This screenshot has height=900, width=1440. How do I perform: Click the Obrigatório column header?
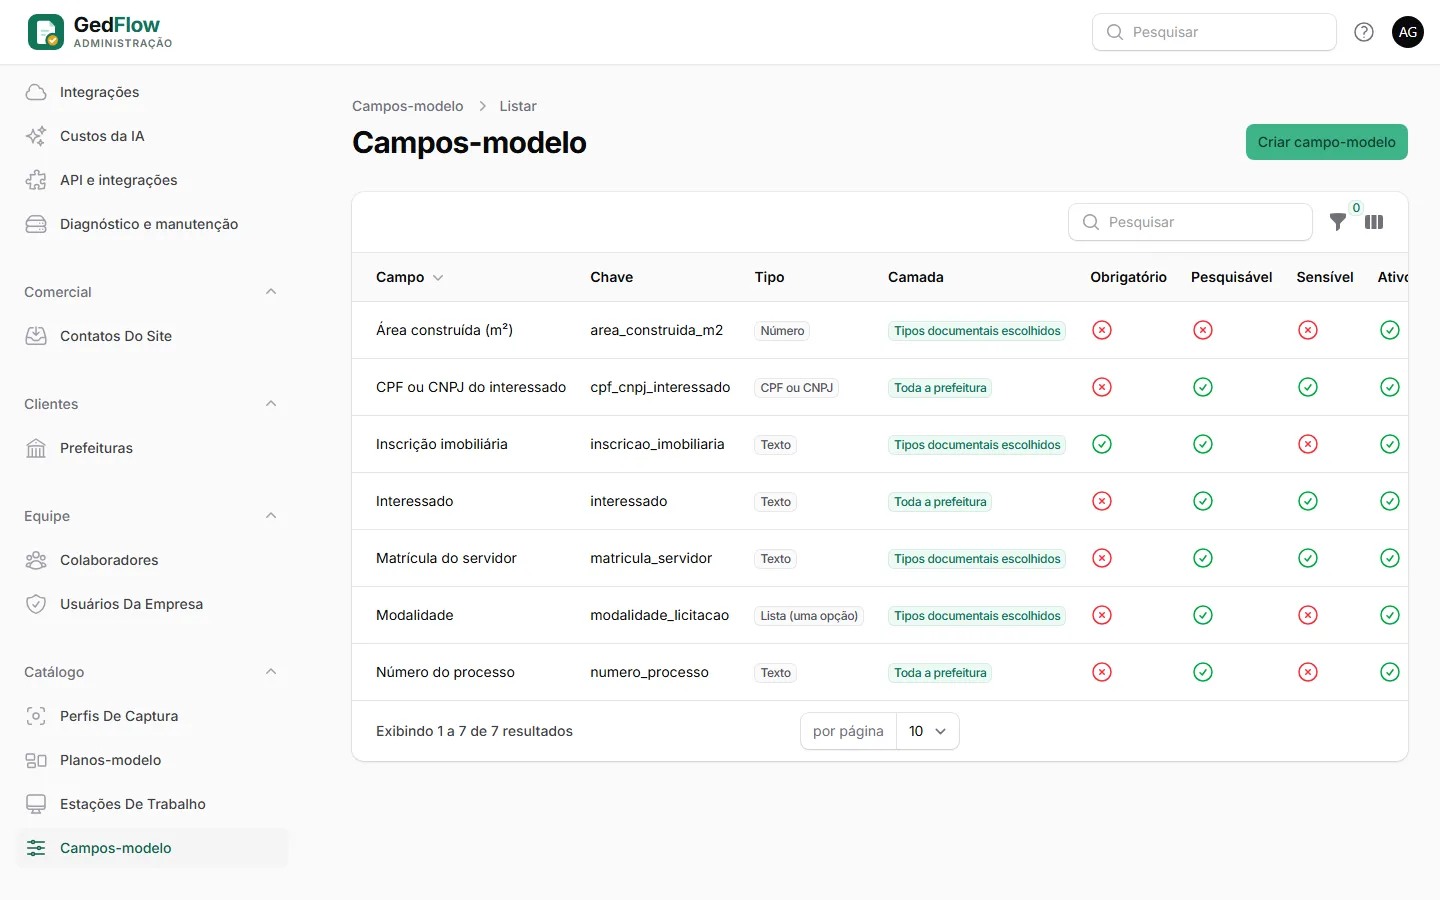click(x=1128, y=277)
